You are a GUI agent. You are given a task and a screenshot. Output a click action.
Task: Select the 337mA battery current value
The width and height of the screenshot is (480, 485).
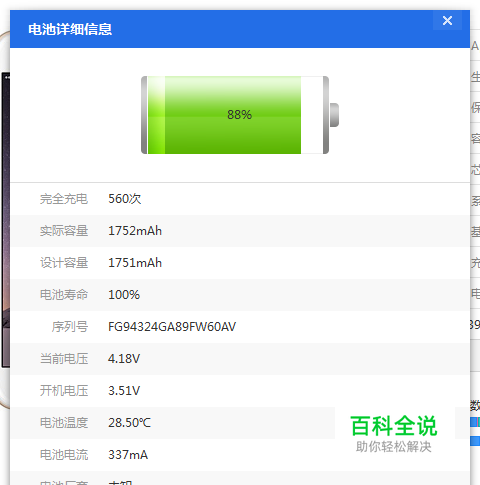128,455
